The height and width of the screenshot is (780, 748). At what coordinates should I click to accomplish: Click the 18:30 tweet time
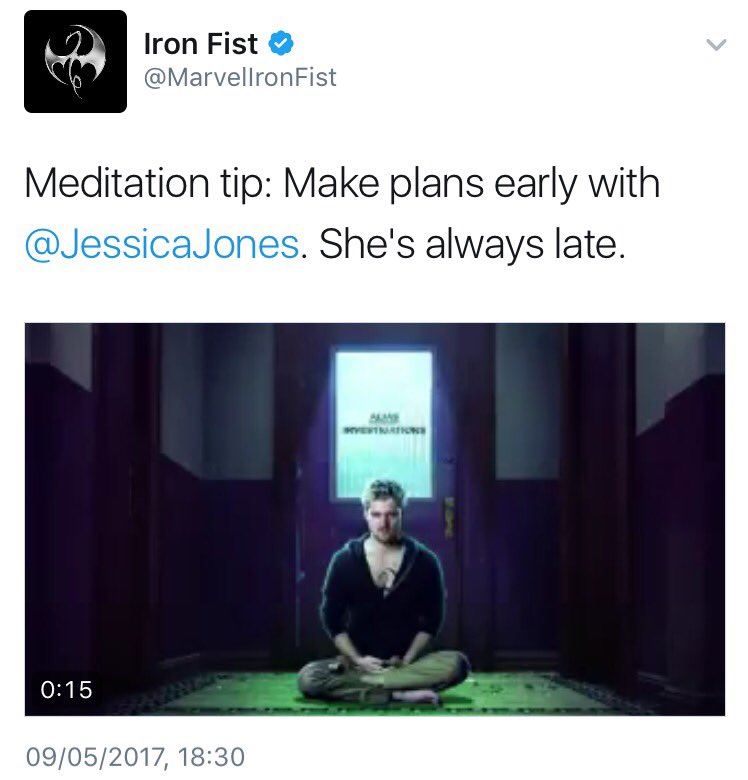(210, 757)
